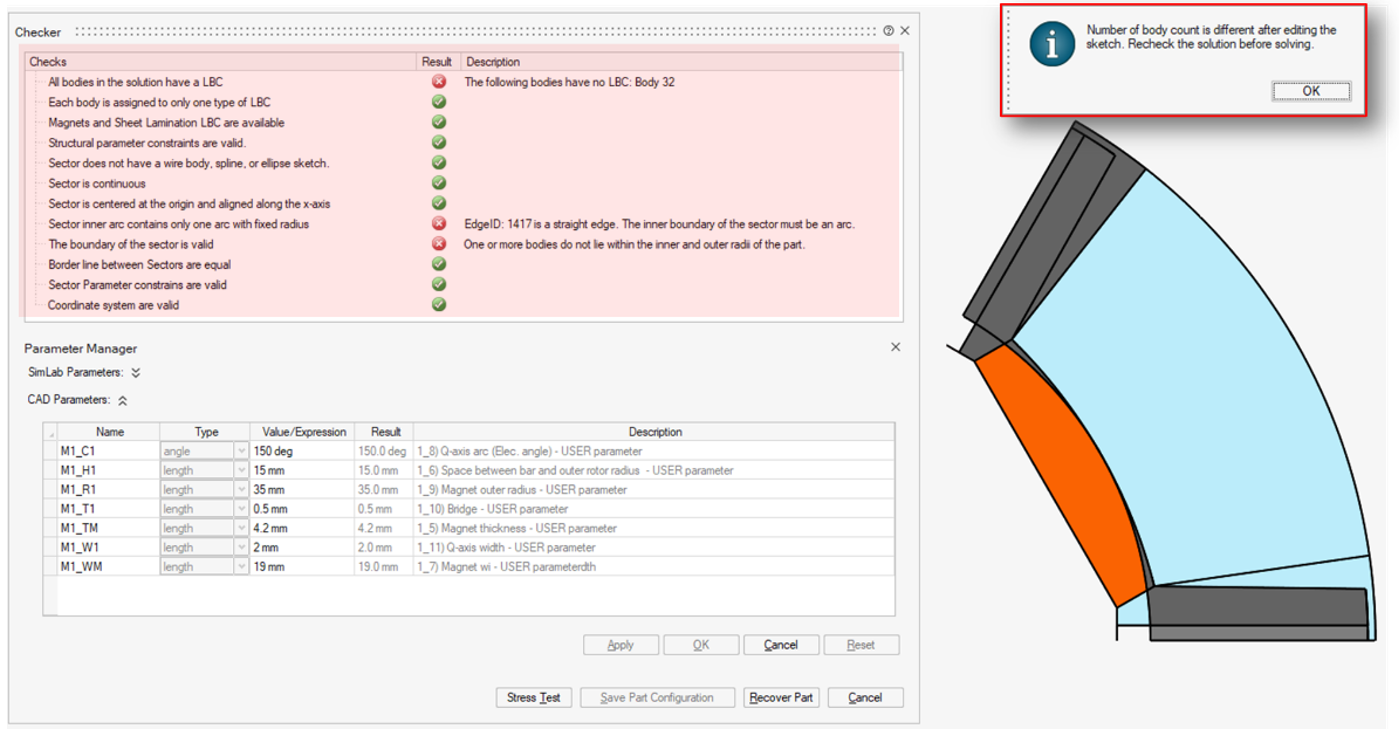
Task: Sort table by Name column header
Action: tap(110, 432)
